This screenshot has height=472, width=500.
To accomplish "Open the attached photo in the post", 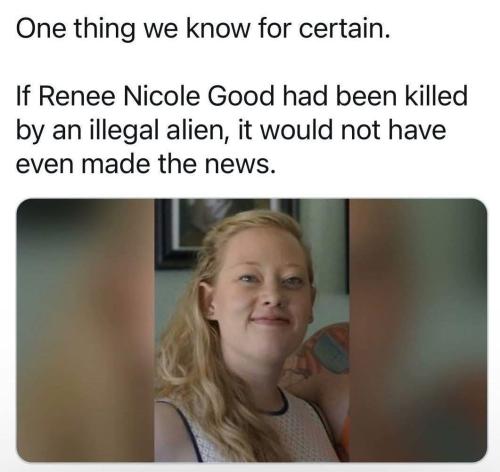I will [252, 330].
